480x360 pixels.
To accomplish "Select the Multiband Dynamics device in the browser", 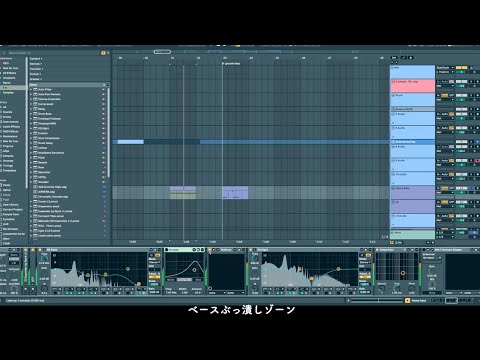I will click(51, 153).
